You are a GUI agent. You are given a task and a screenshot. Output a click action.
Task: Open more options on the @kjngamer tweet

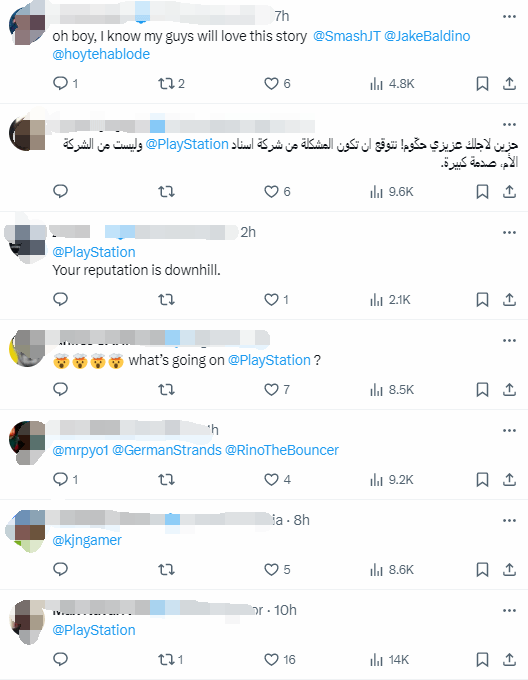[x=509, y=520]
